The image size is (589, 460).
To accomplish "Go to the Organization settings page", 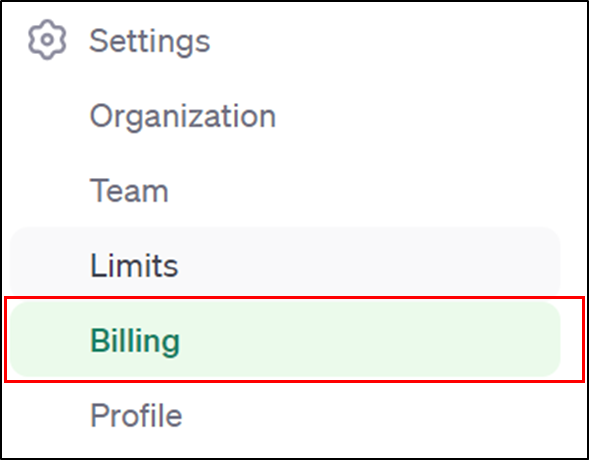I will (183, 116).
